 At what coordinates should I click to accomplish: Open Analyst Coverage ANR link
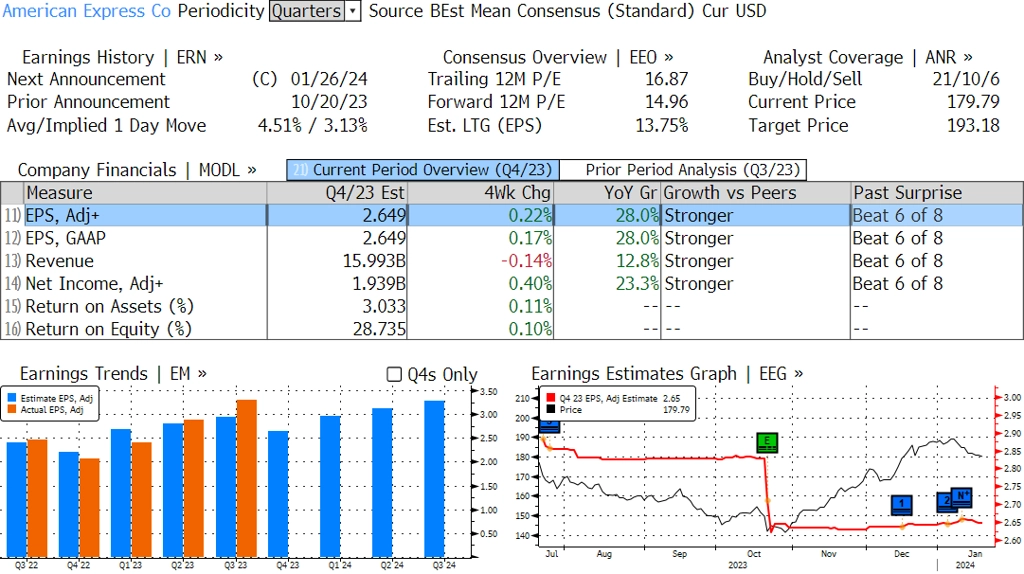click(x=867, y=57)
